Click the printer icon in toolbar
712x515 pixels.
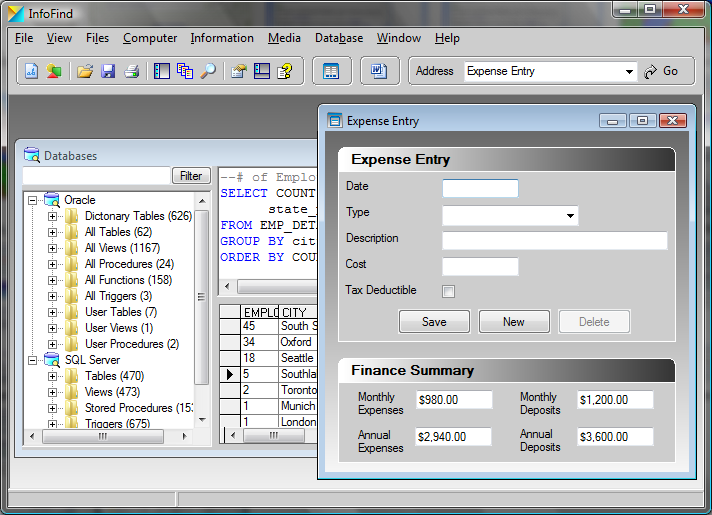point(131,71)
